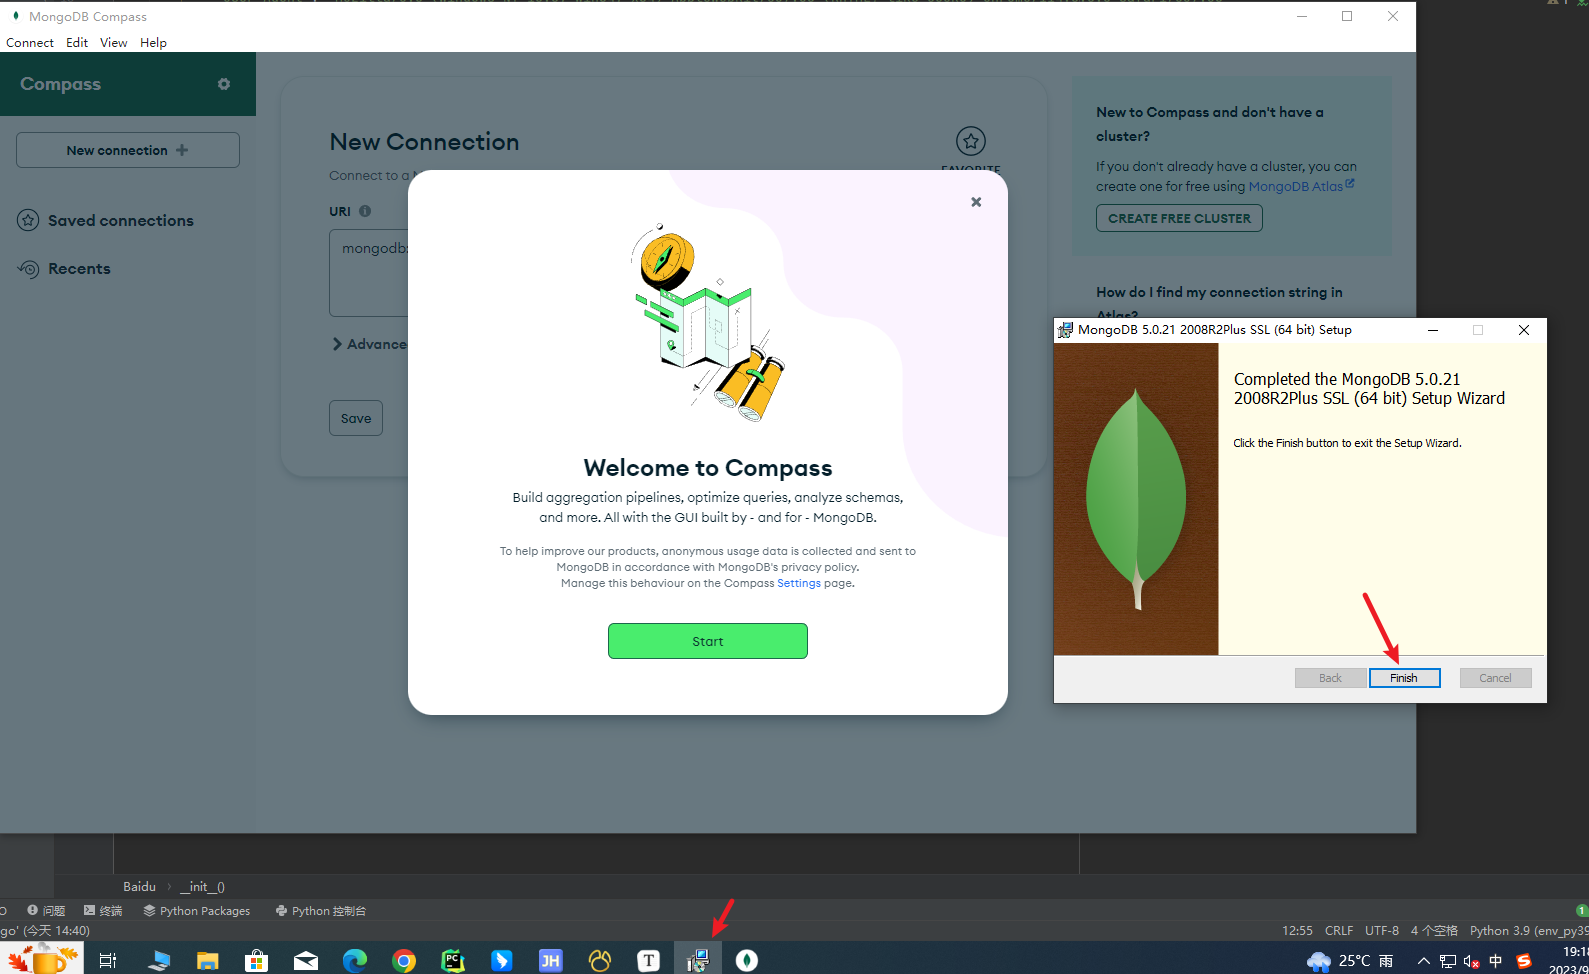Image resolution: width=1589 pixels, height=974 pixels.
Task: Open the Python Packages tab in PyCharm
Action: coord(196,911)
